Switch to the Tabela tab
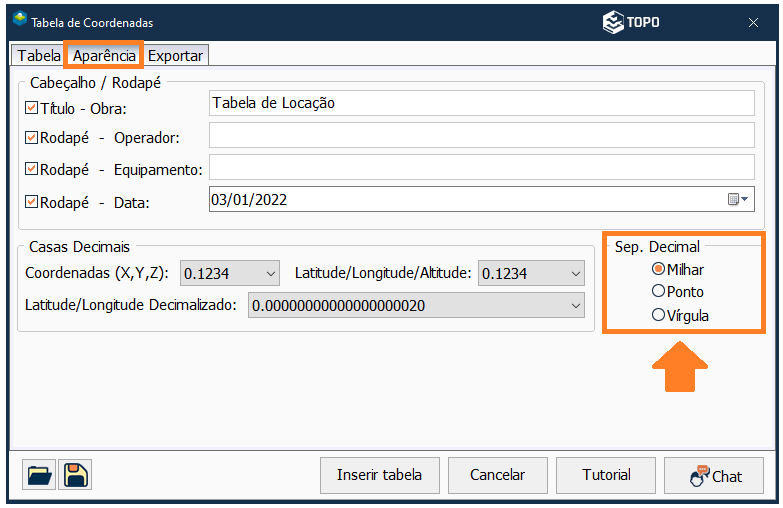 pos(39,55)
